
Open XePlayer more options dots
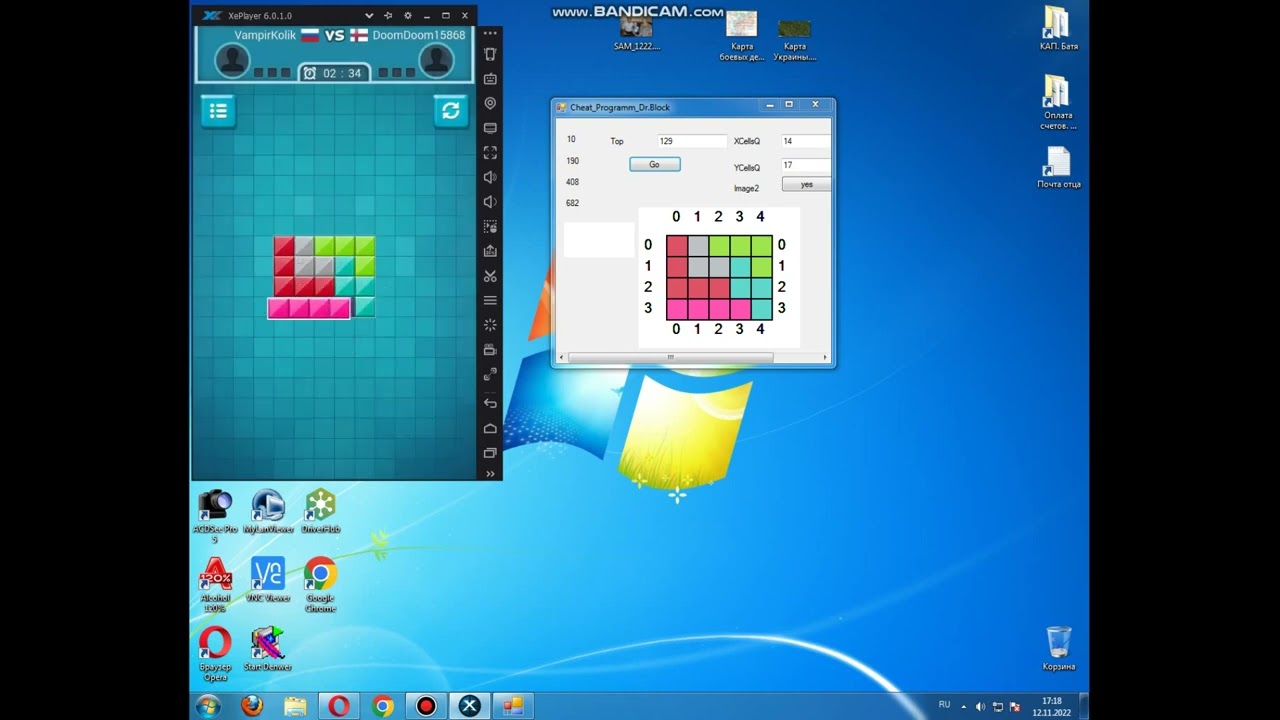click(x=490, y=34)
